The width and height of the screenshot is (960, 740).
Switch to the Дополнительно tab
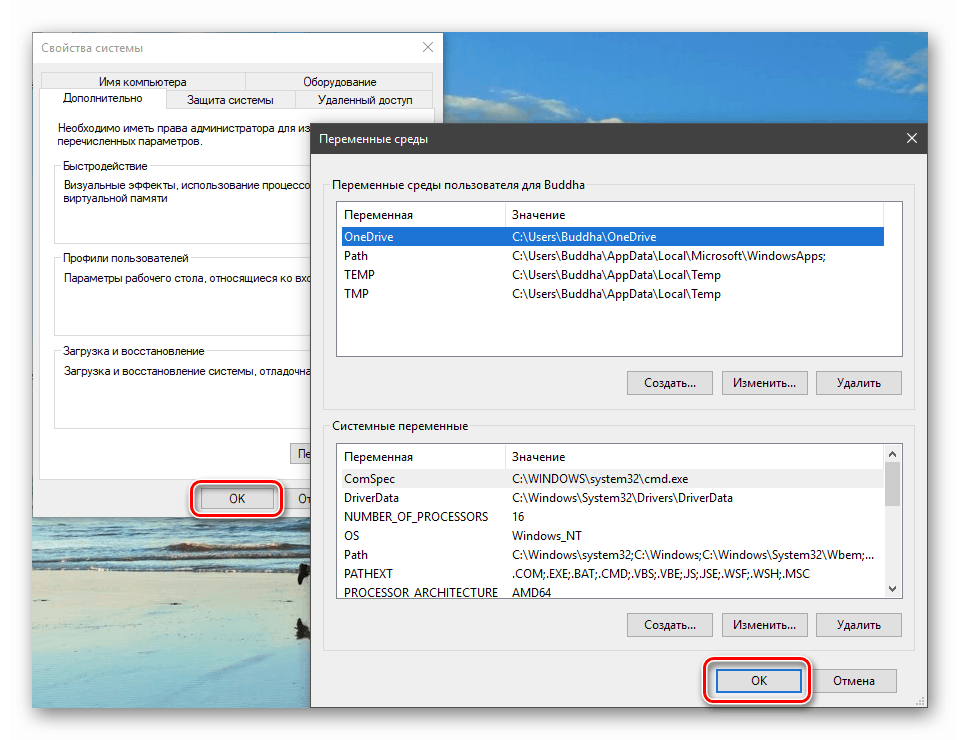pyautogui.click(x=103, y=99)
